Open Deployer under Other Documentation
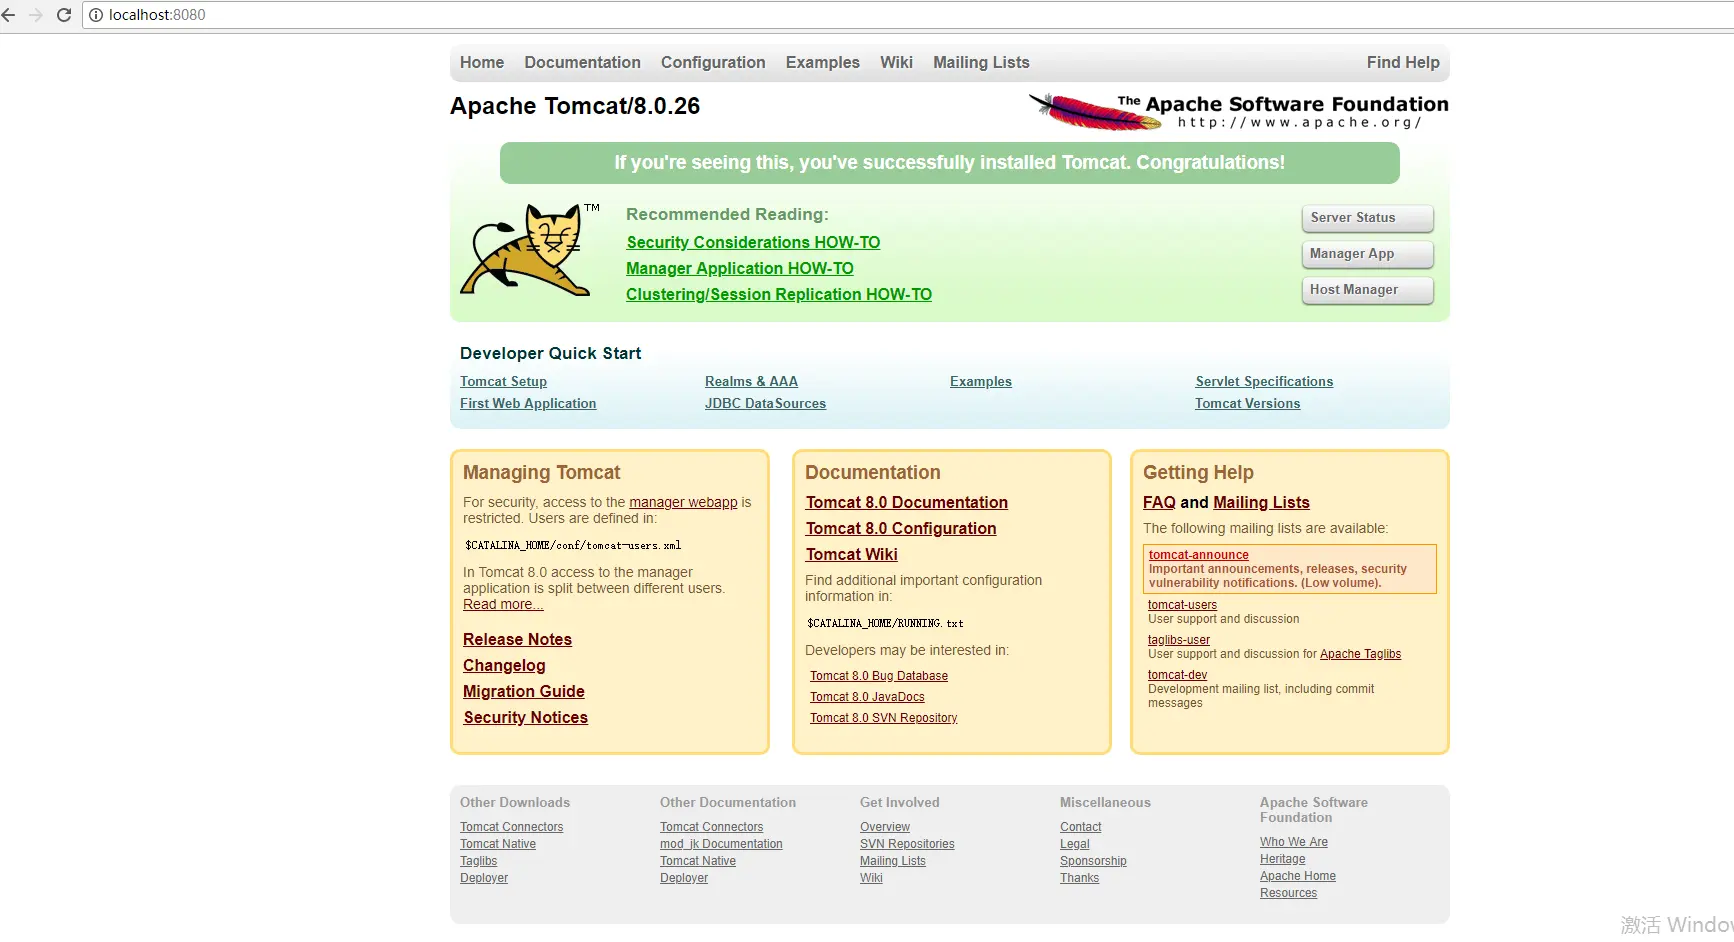The width and height of the screenshot is (1734, 942). [x=684, y=878]
